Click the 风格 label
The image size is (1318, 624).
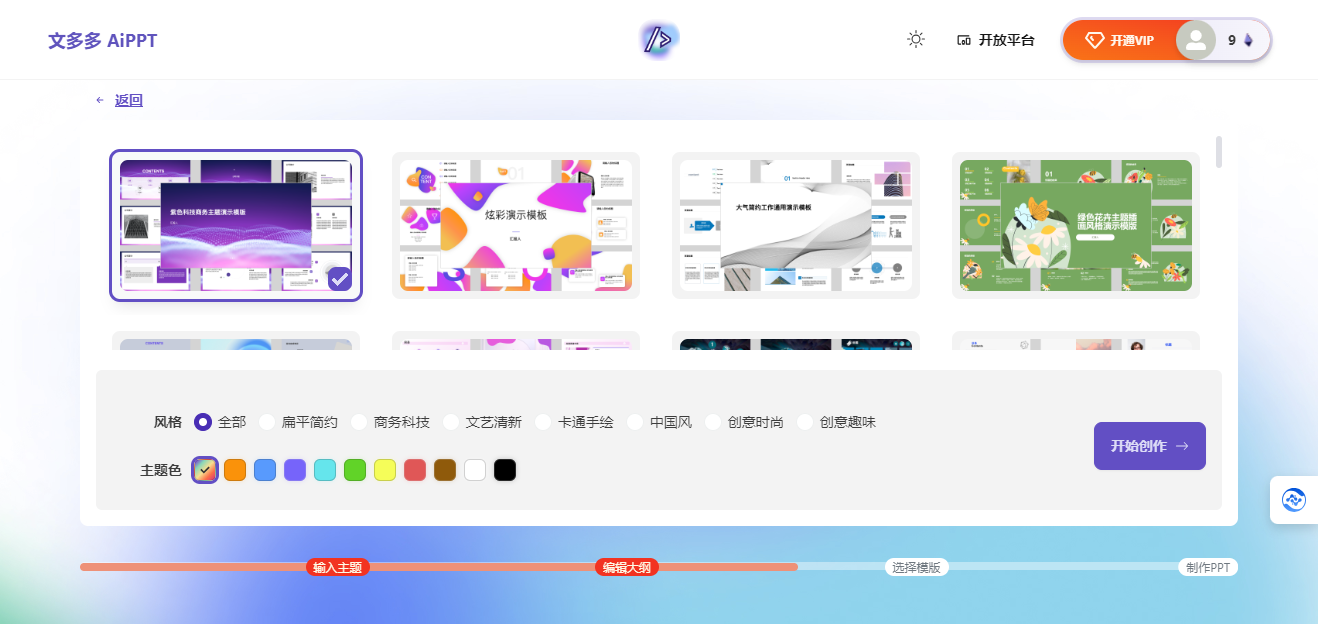(x=168, y=422)
